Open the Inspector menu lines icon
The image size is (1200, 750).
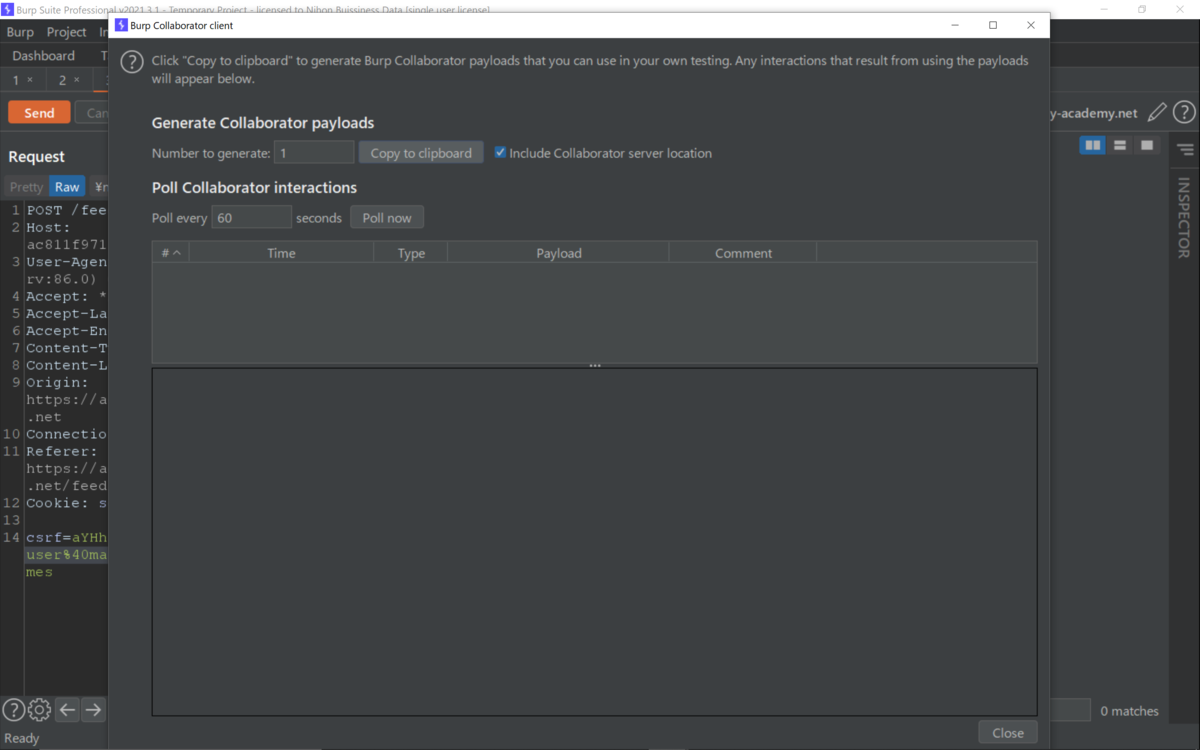pos(1185,150)
